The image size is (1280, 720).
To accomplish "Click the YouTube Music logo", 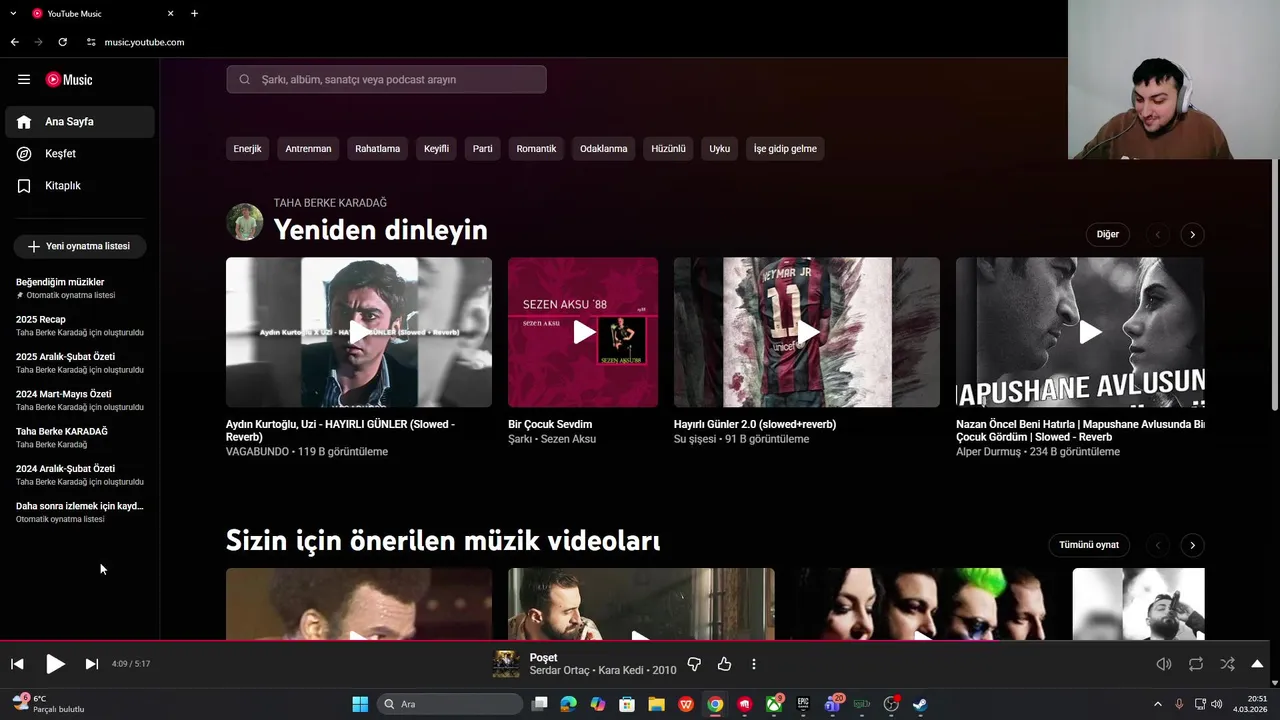I will [x=69, y=80].
